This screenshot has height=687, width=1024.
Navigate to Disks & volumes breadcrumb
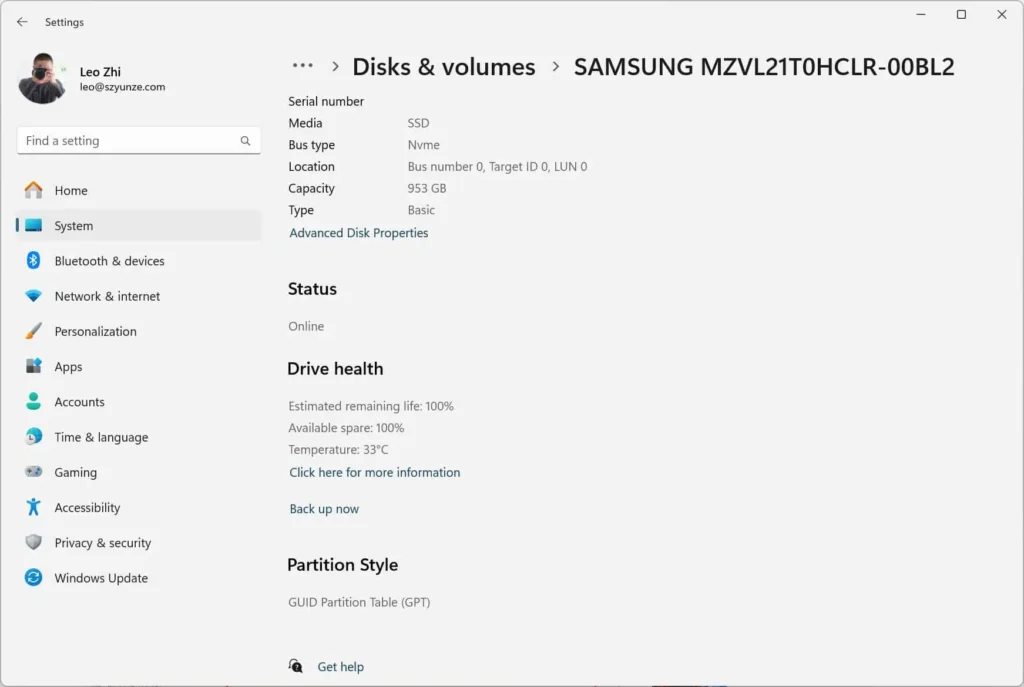coord(443,67)
